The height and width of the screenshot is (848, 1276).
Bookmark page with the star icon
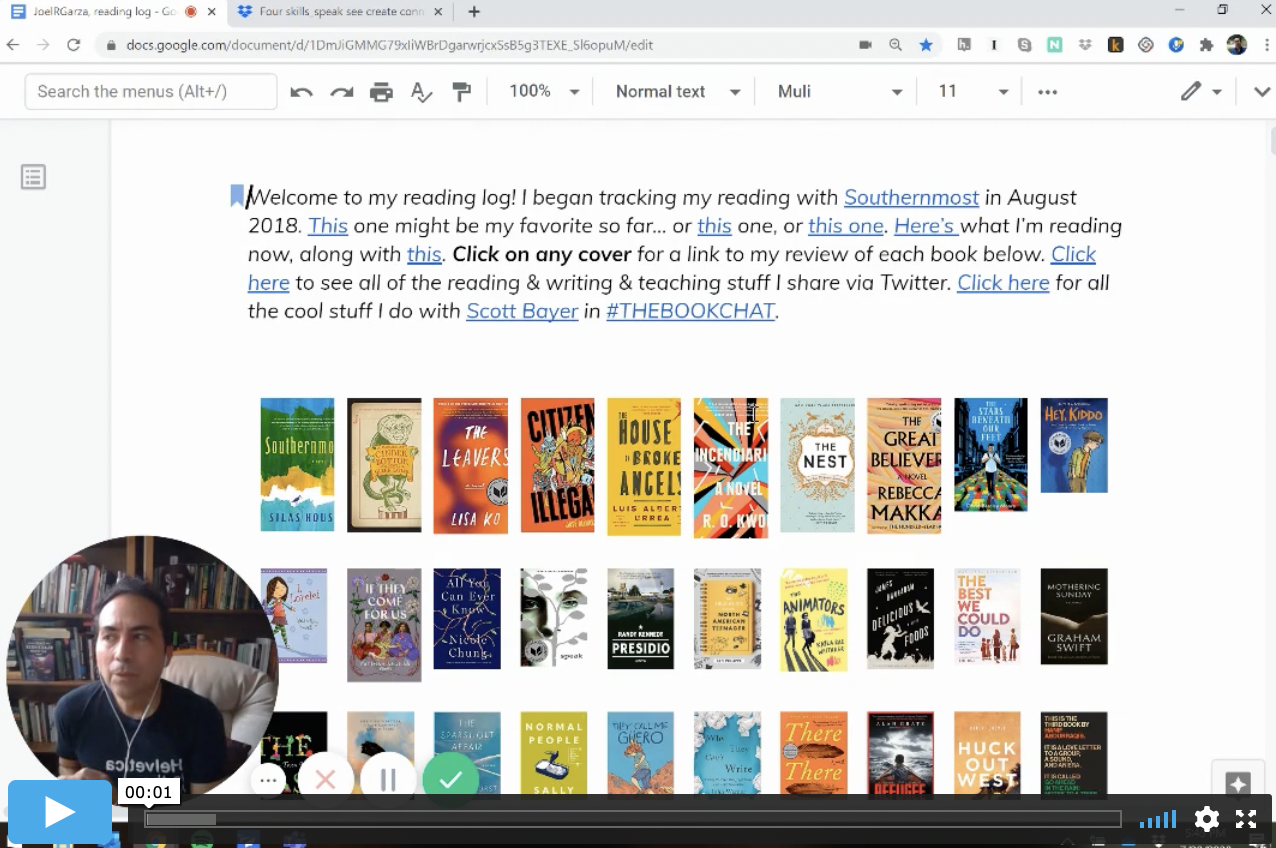tap(926, 45)
